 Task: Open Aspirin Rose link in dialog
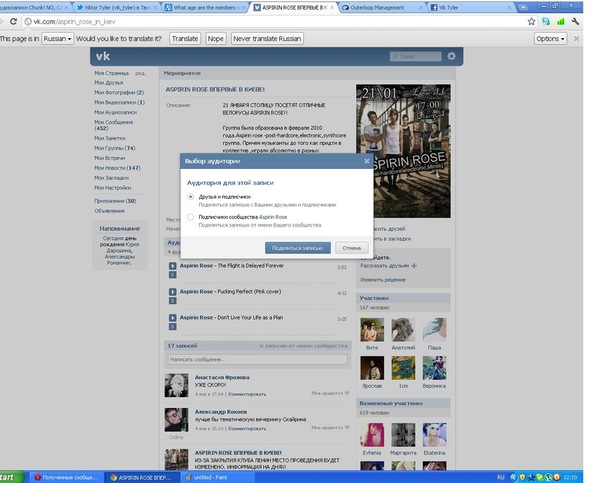273,217
